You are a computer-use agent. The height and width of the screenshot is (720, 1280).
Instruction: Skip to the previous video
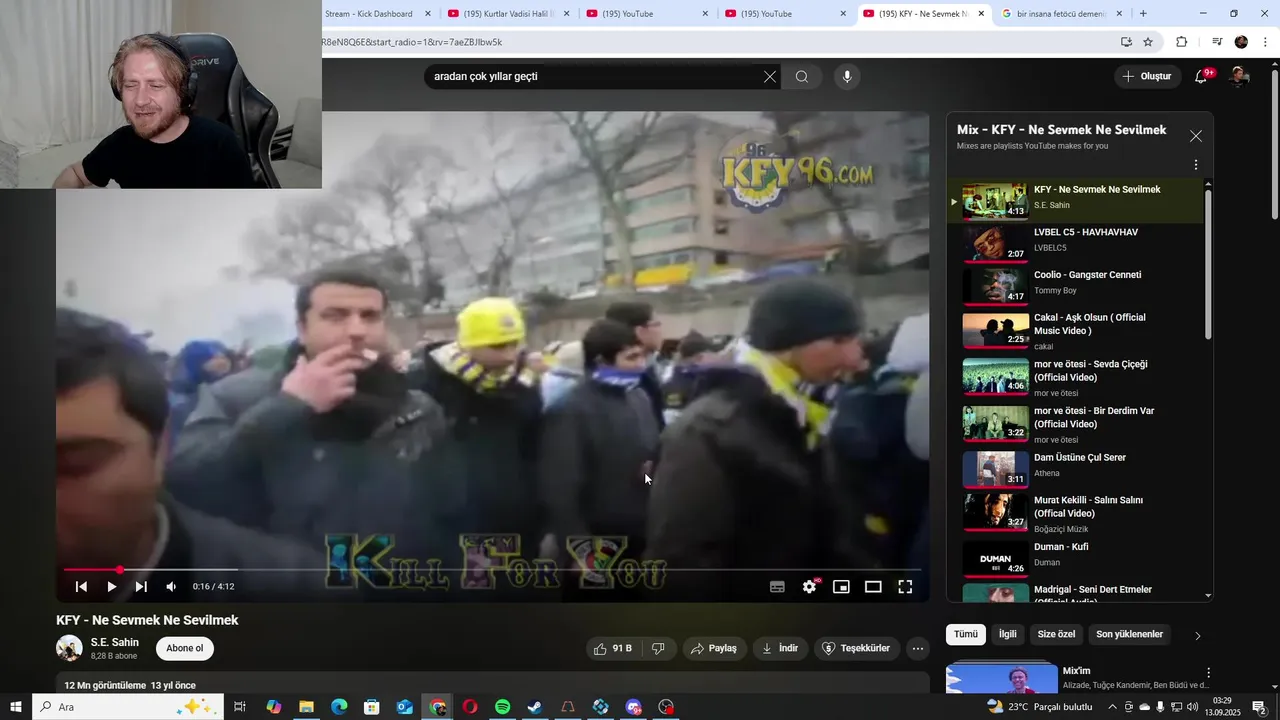[x=81, y=587]
